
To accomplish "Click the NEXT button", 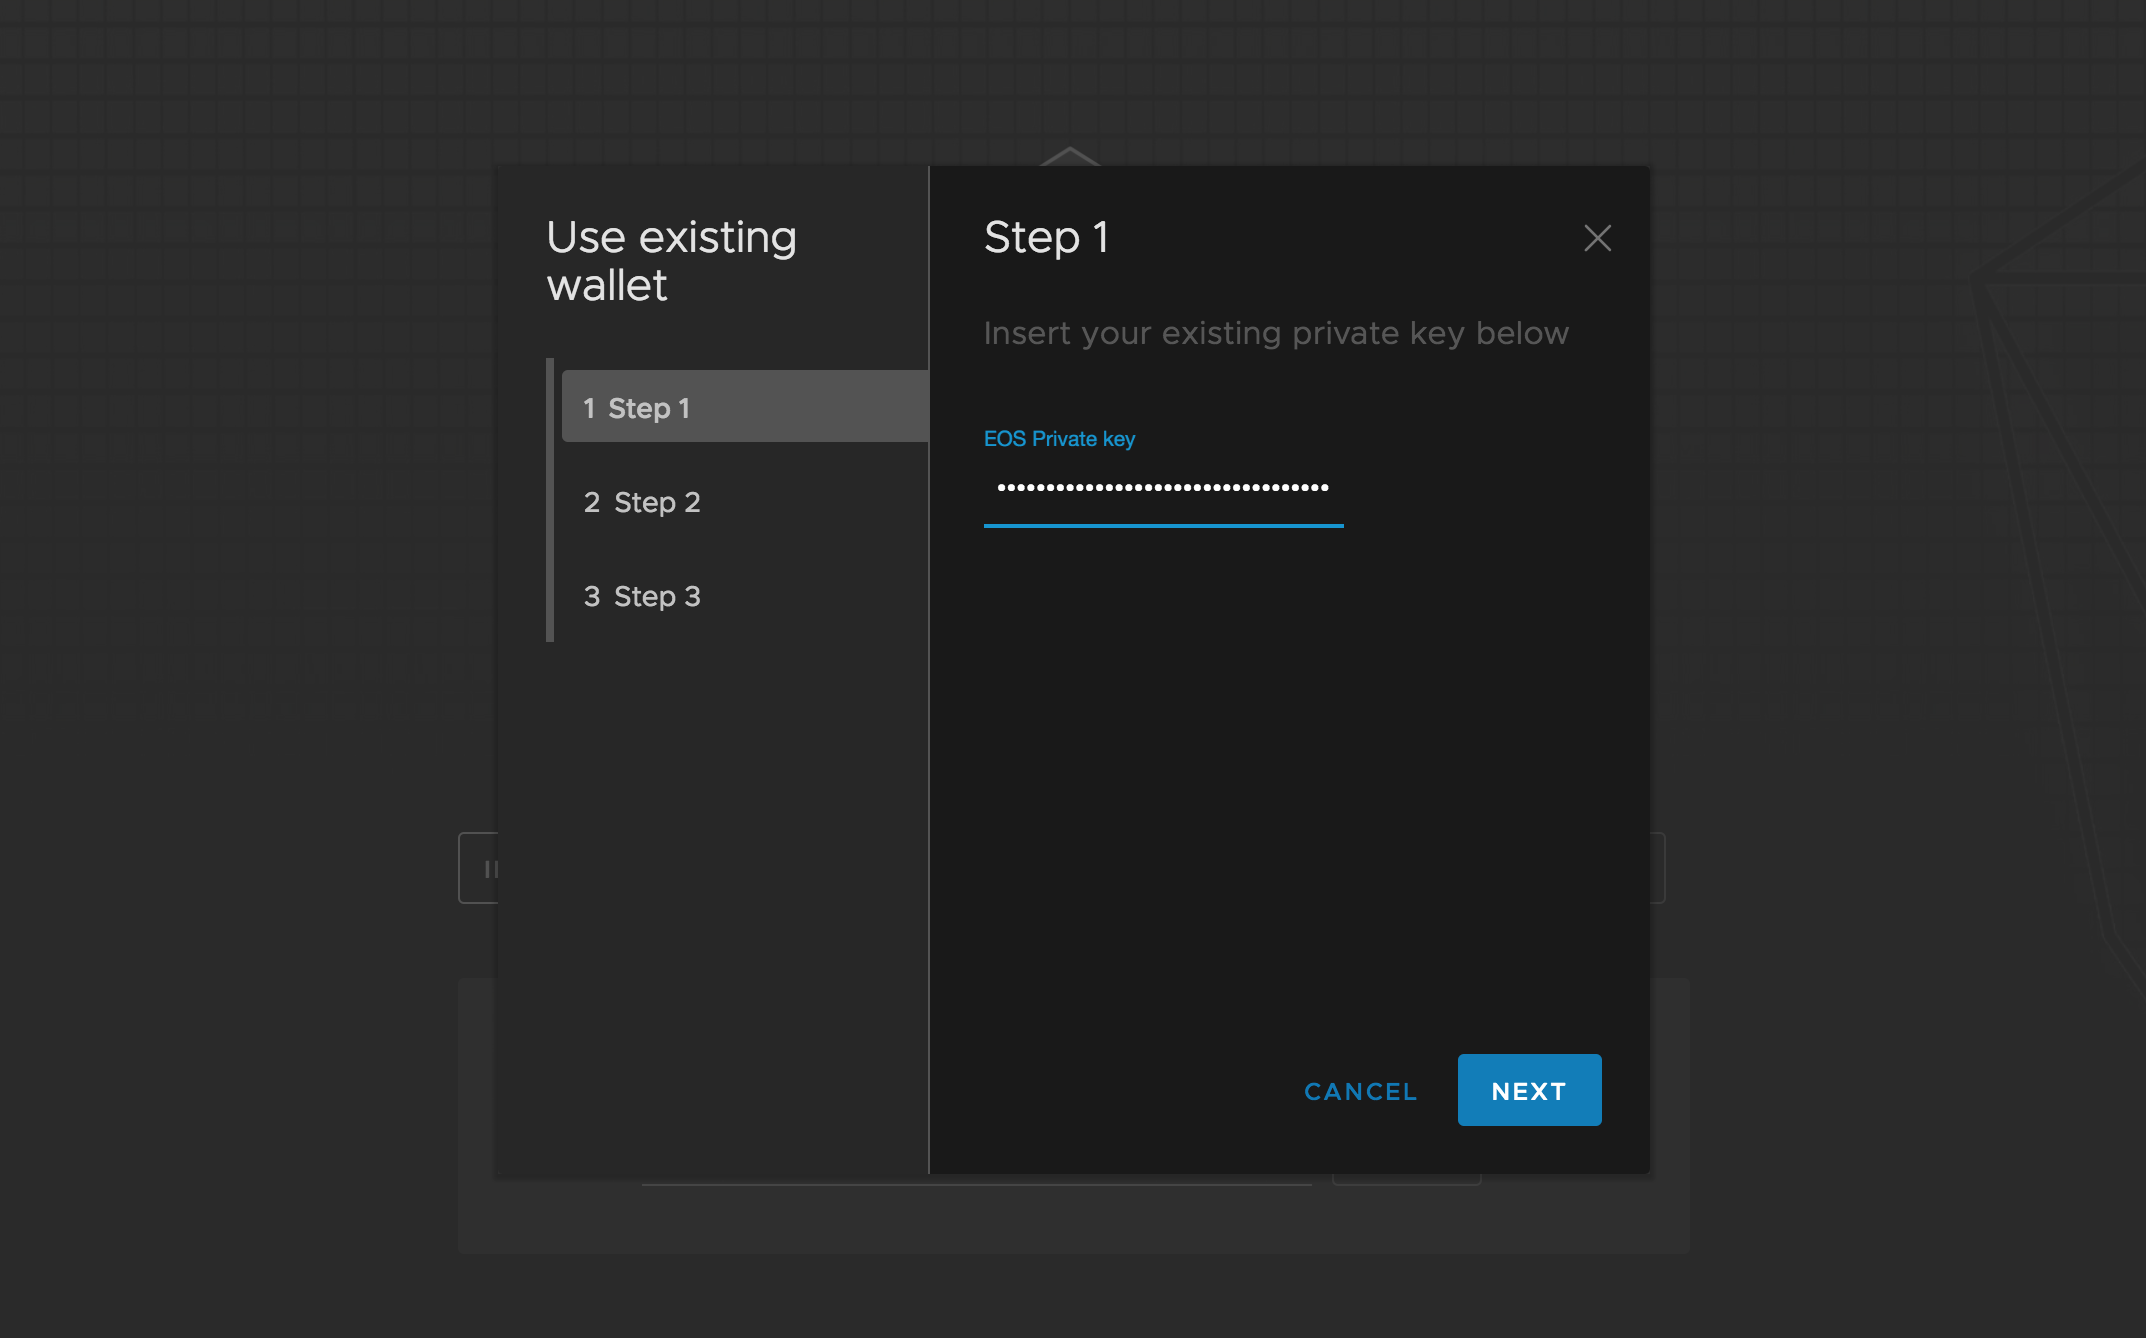I will pyautogui.click(x=1529, y=1090).
